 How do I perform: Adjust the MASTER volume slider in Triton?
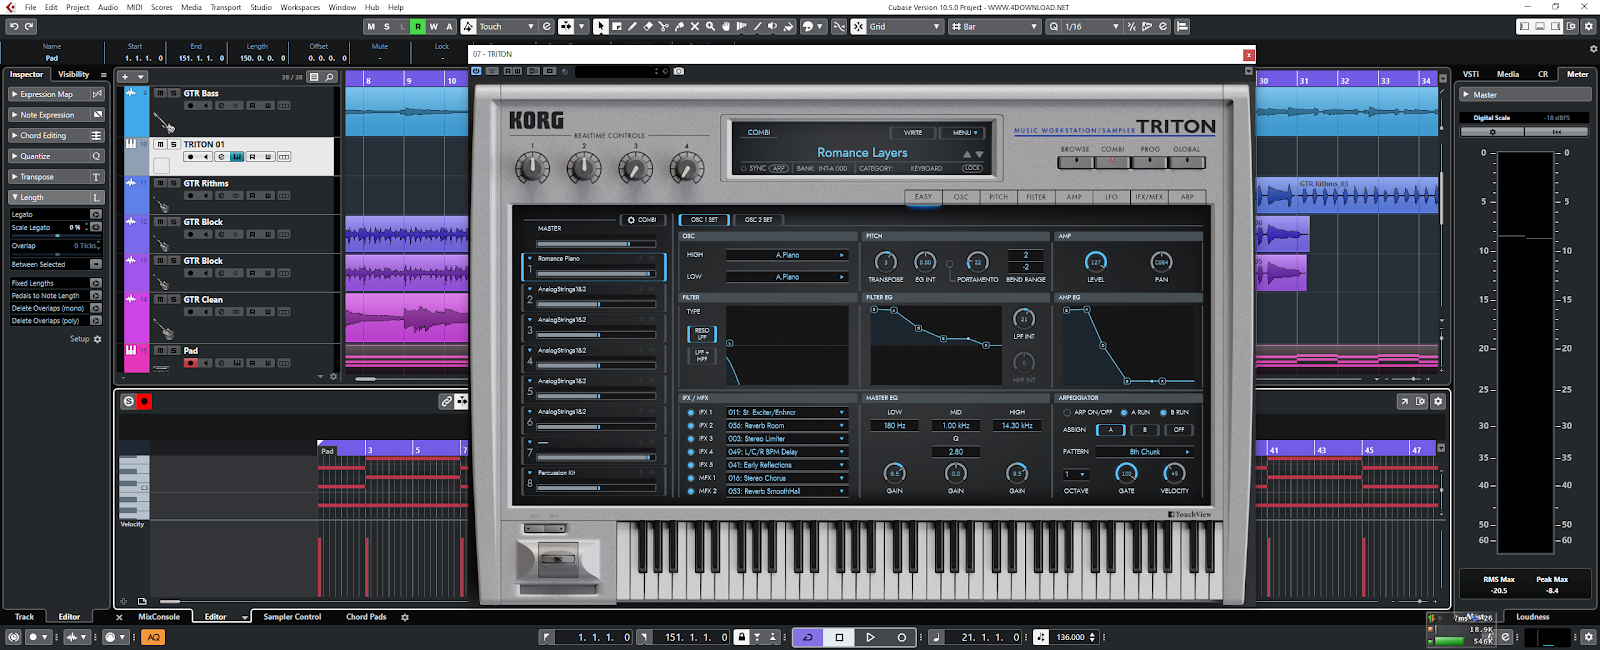pos(598,243)
